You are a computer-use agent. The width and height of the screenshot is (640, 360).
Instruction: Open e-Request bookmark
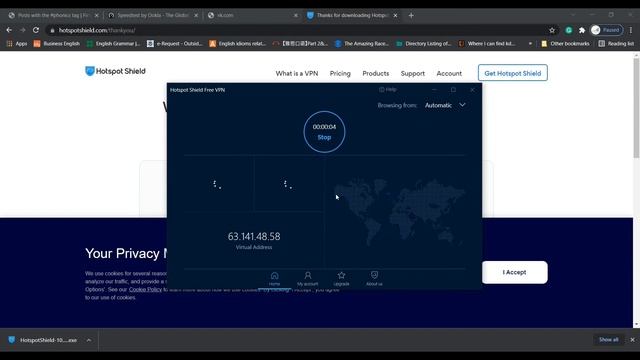pos(175,44)
